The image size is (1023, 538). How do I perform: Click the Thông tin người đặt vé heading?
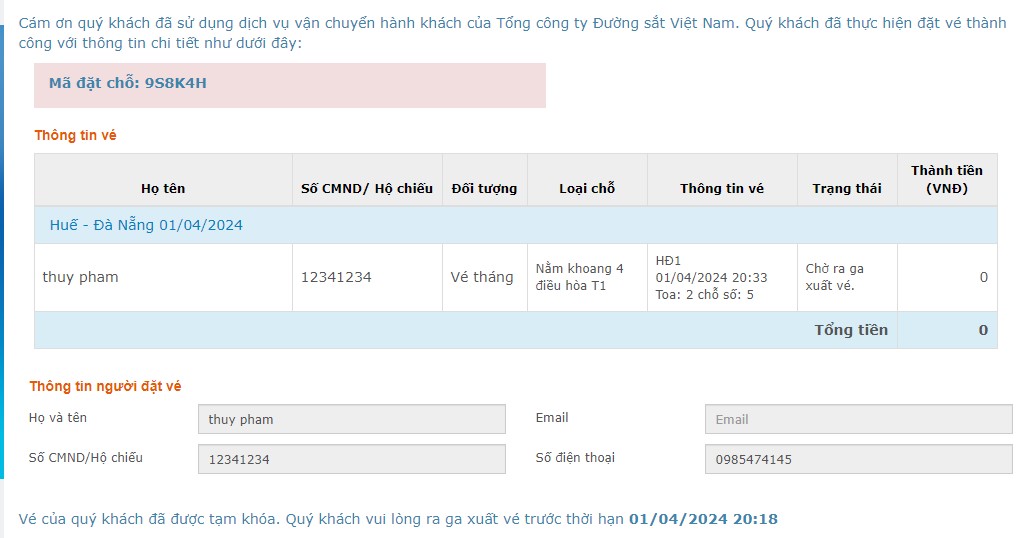[x=105, y=386]
